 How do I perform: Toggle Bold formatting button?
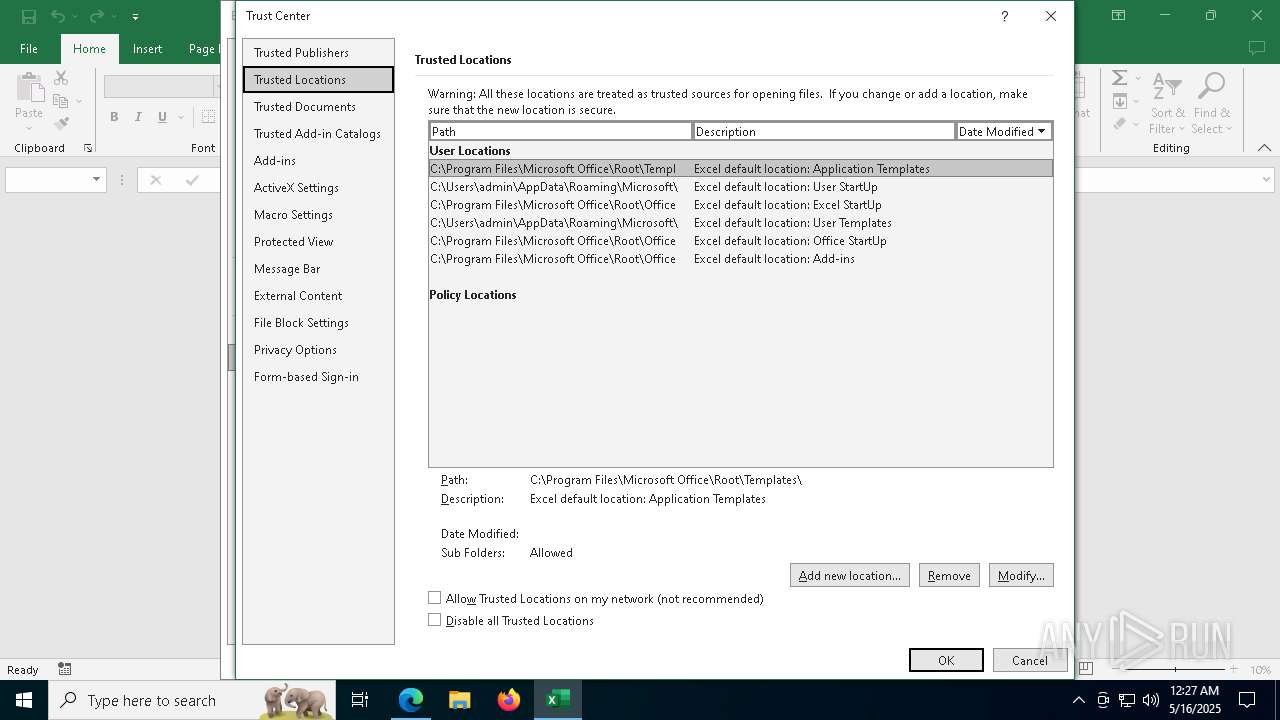(114, 117)
